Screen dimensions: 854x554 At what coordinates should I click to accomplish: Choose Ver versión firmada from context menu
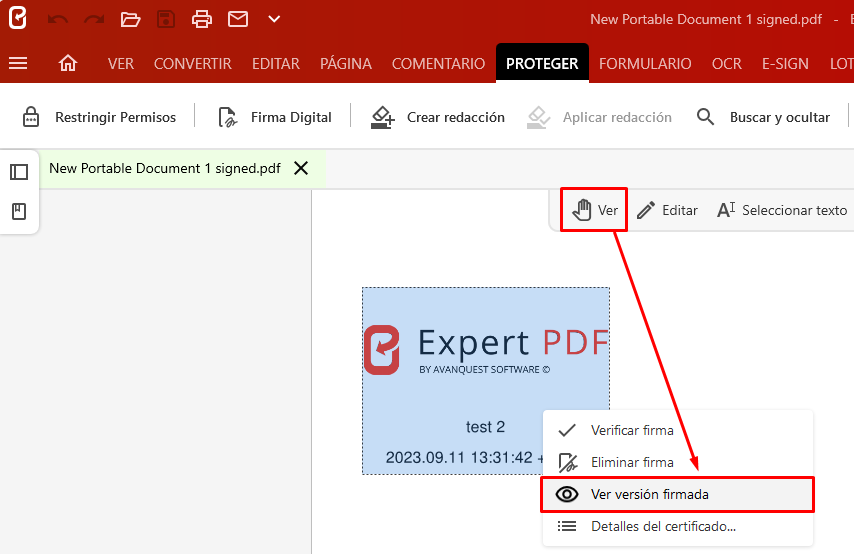click(678, 495)
